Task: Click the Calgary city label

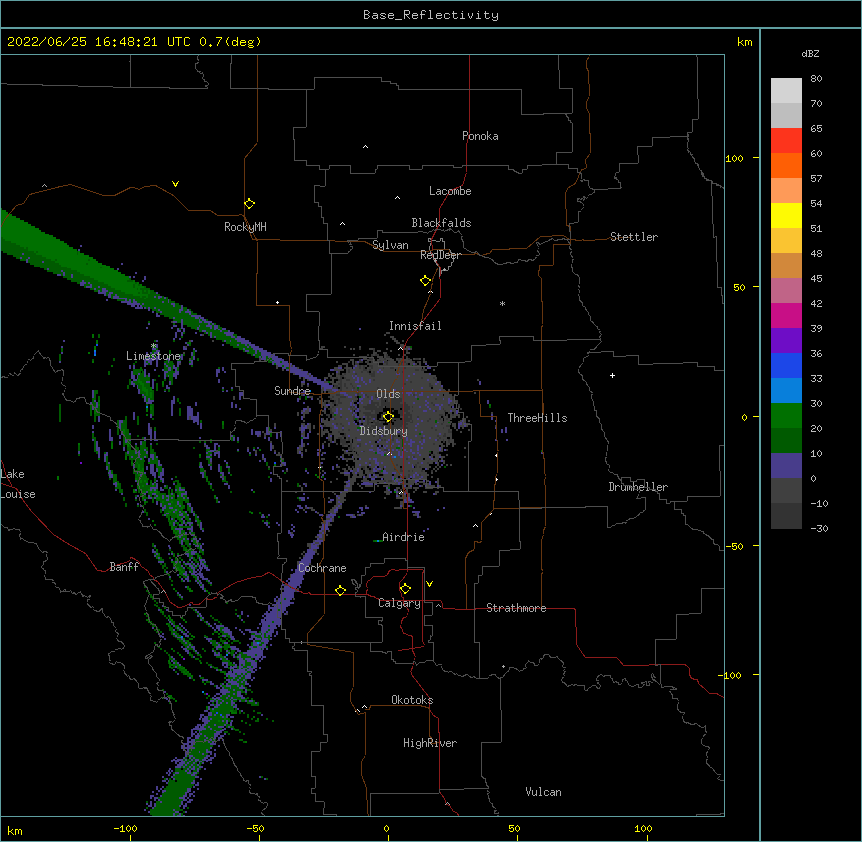Action: point(399,603)
